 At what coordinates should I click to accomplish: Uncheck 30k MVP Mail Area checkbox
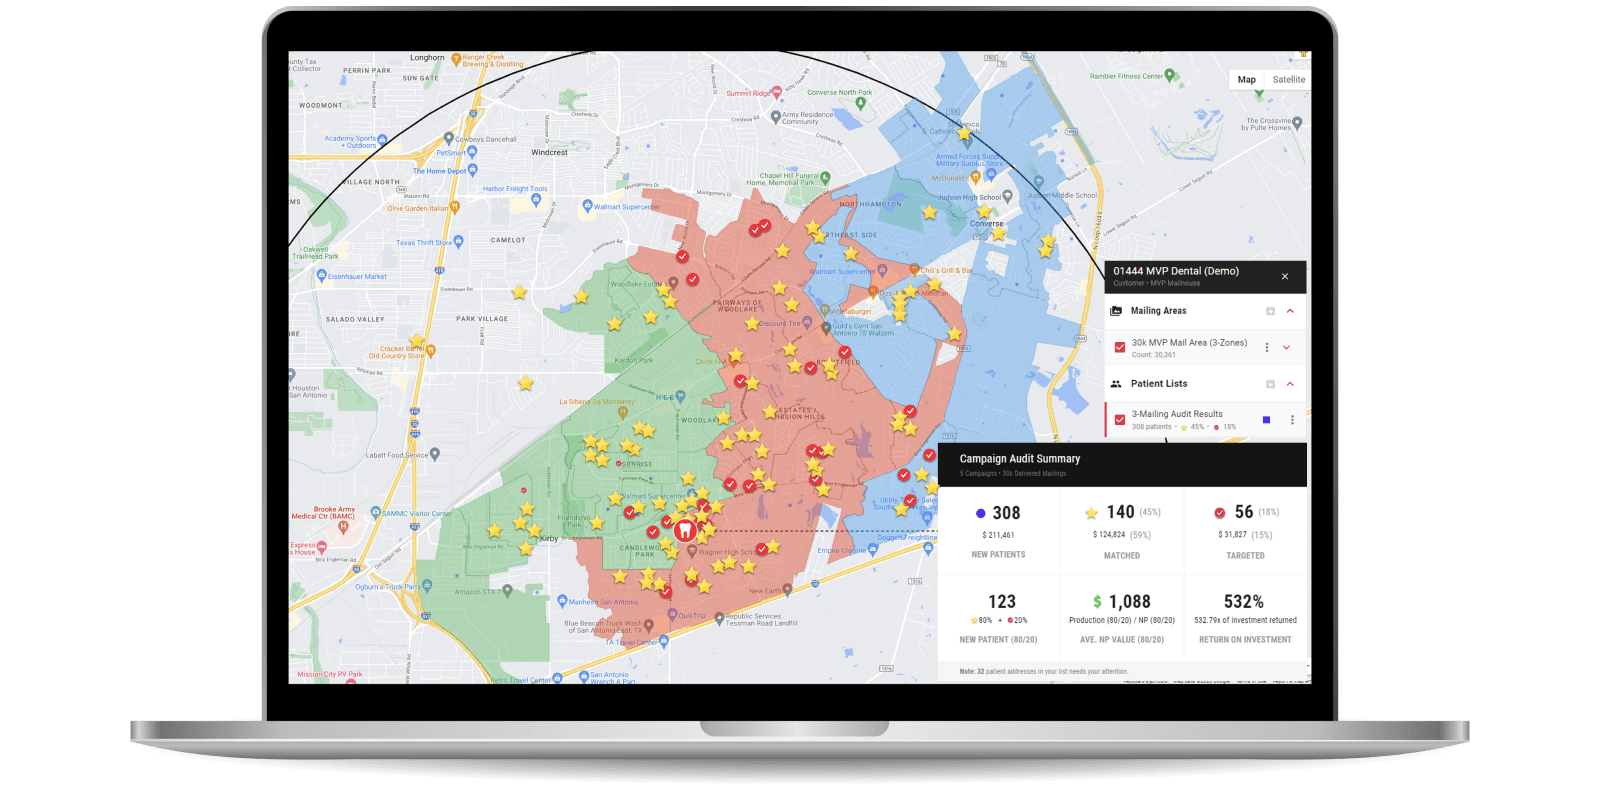click(1120, 347)
